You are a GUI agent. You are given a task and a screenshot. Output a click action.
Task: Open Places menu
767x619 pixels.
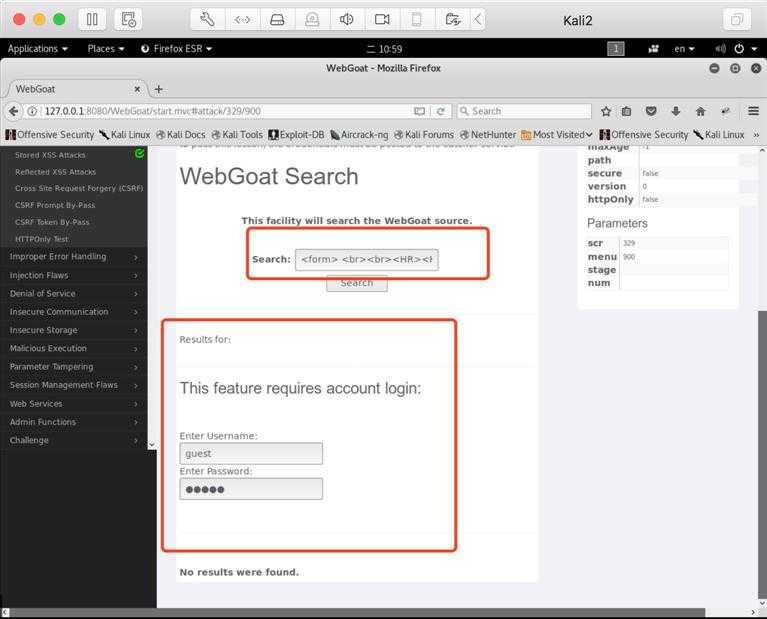106,48
